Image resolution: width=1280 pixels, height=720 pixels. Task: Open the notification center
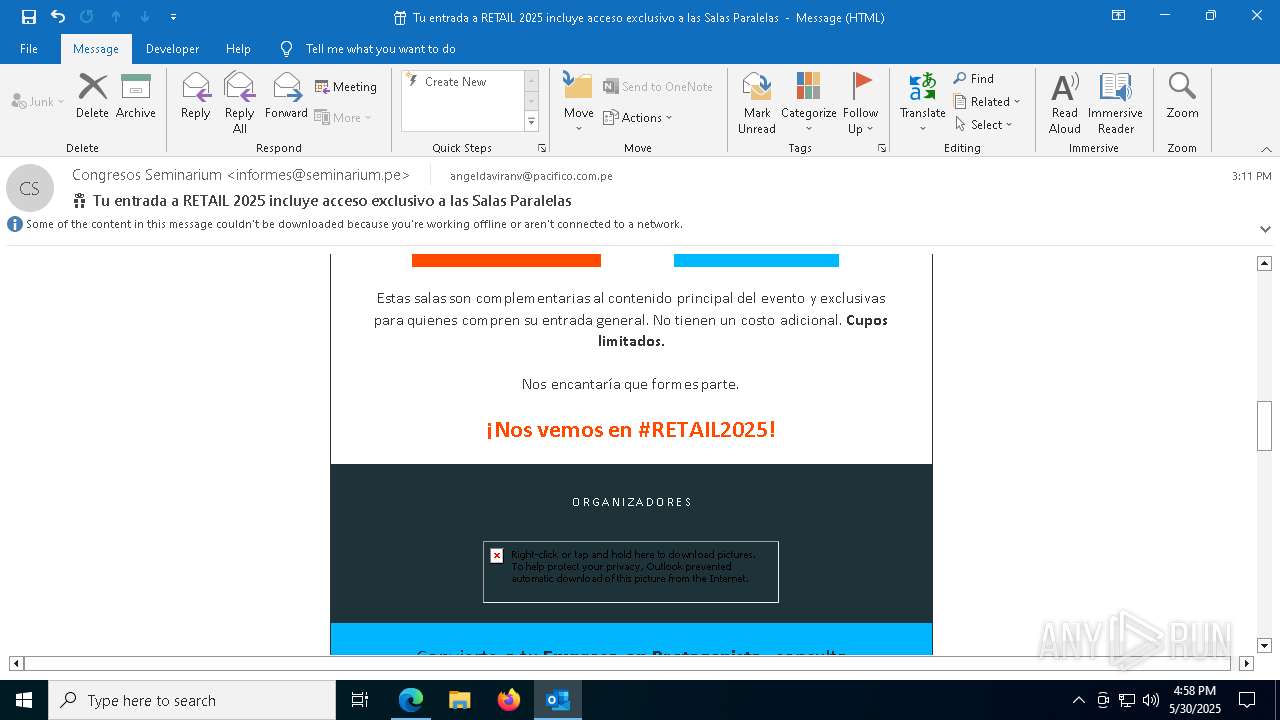pyautogui.click(x=1247, y=700)
